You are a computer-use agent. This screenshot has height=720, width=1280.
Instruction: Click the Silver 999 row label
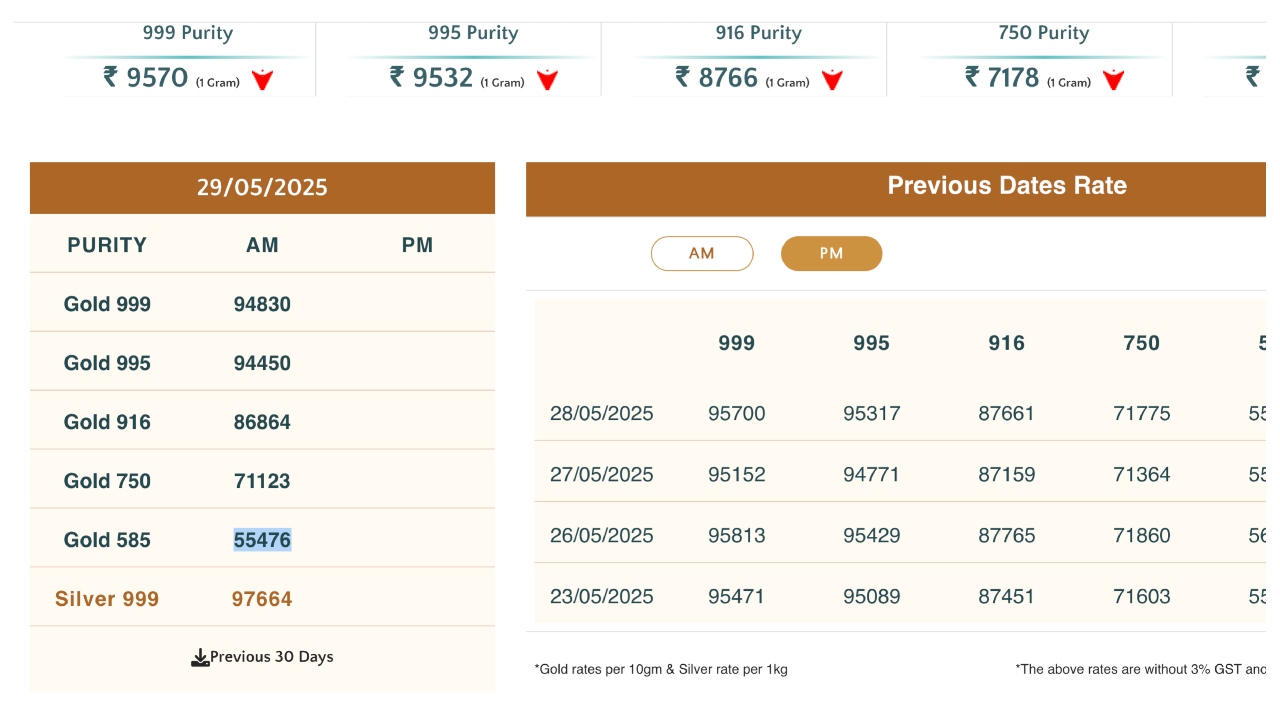pyautogui.click(x=107, y=599)
